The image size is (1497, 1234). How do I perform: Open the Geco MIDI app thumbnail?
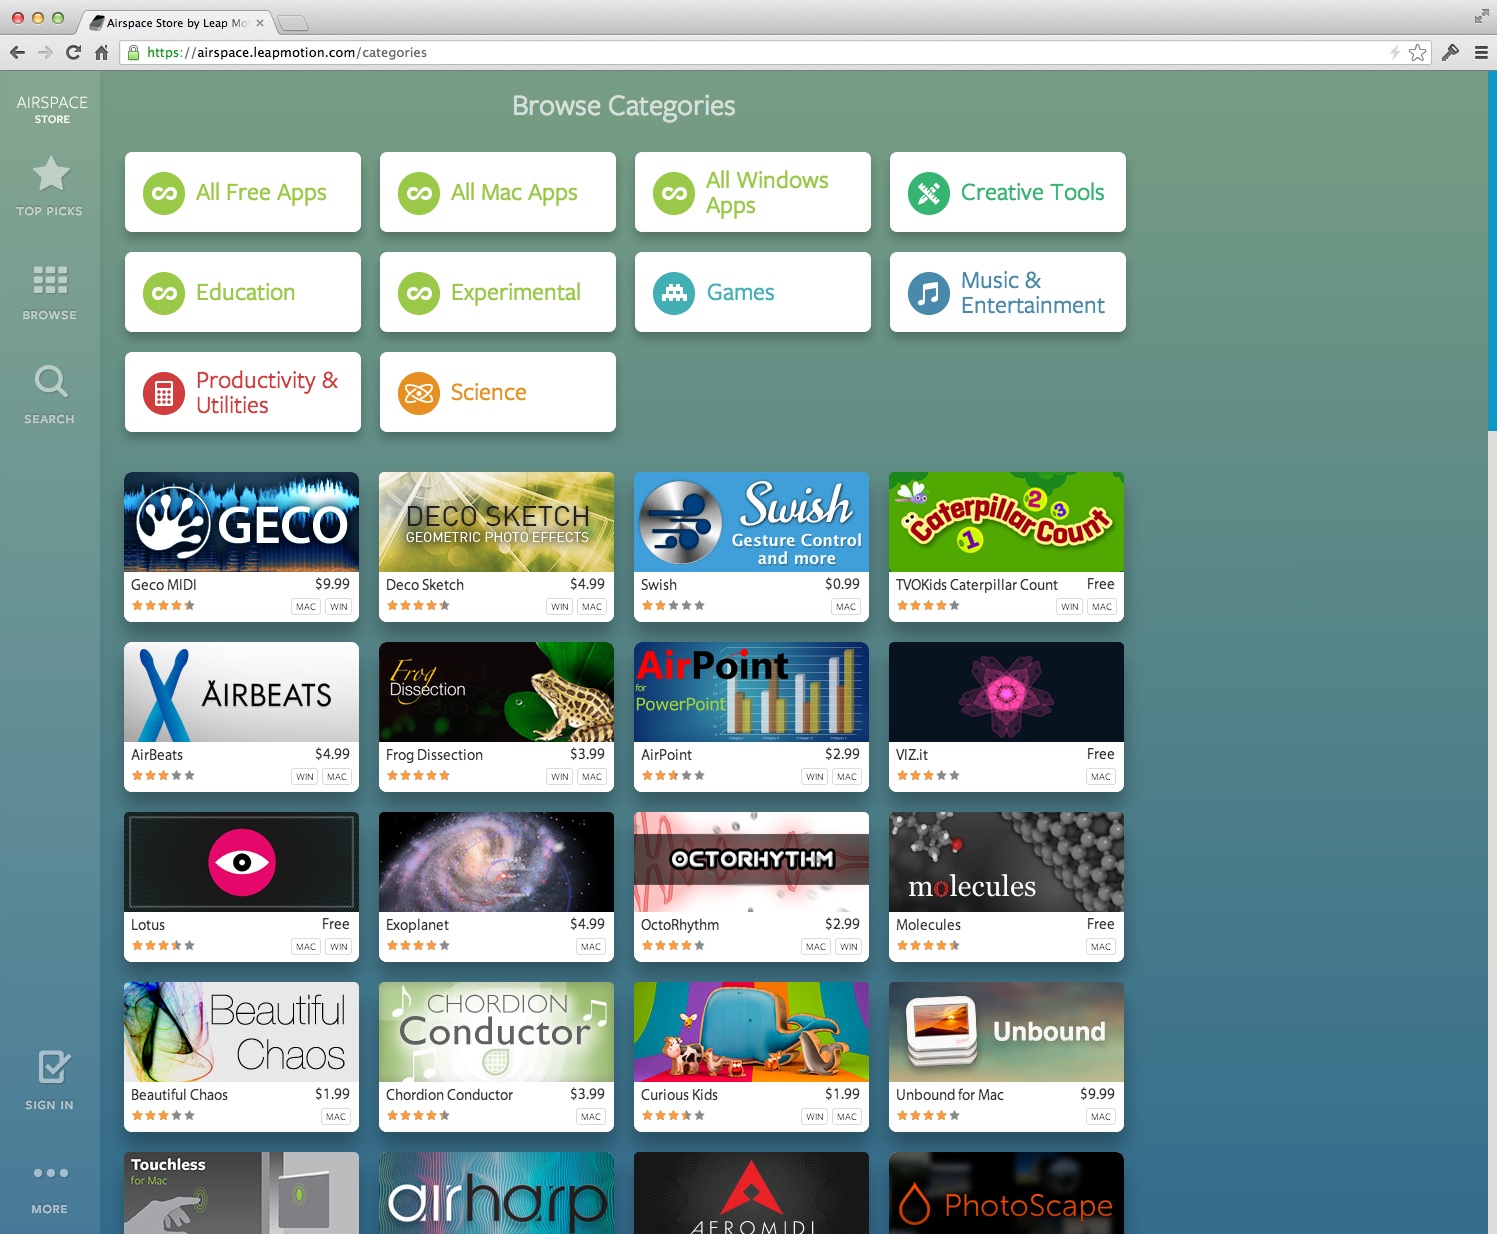click(x=241, y=522)
